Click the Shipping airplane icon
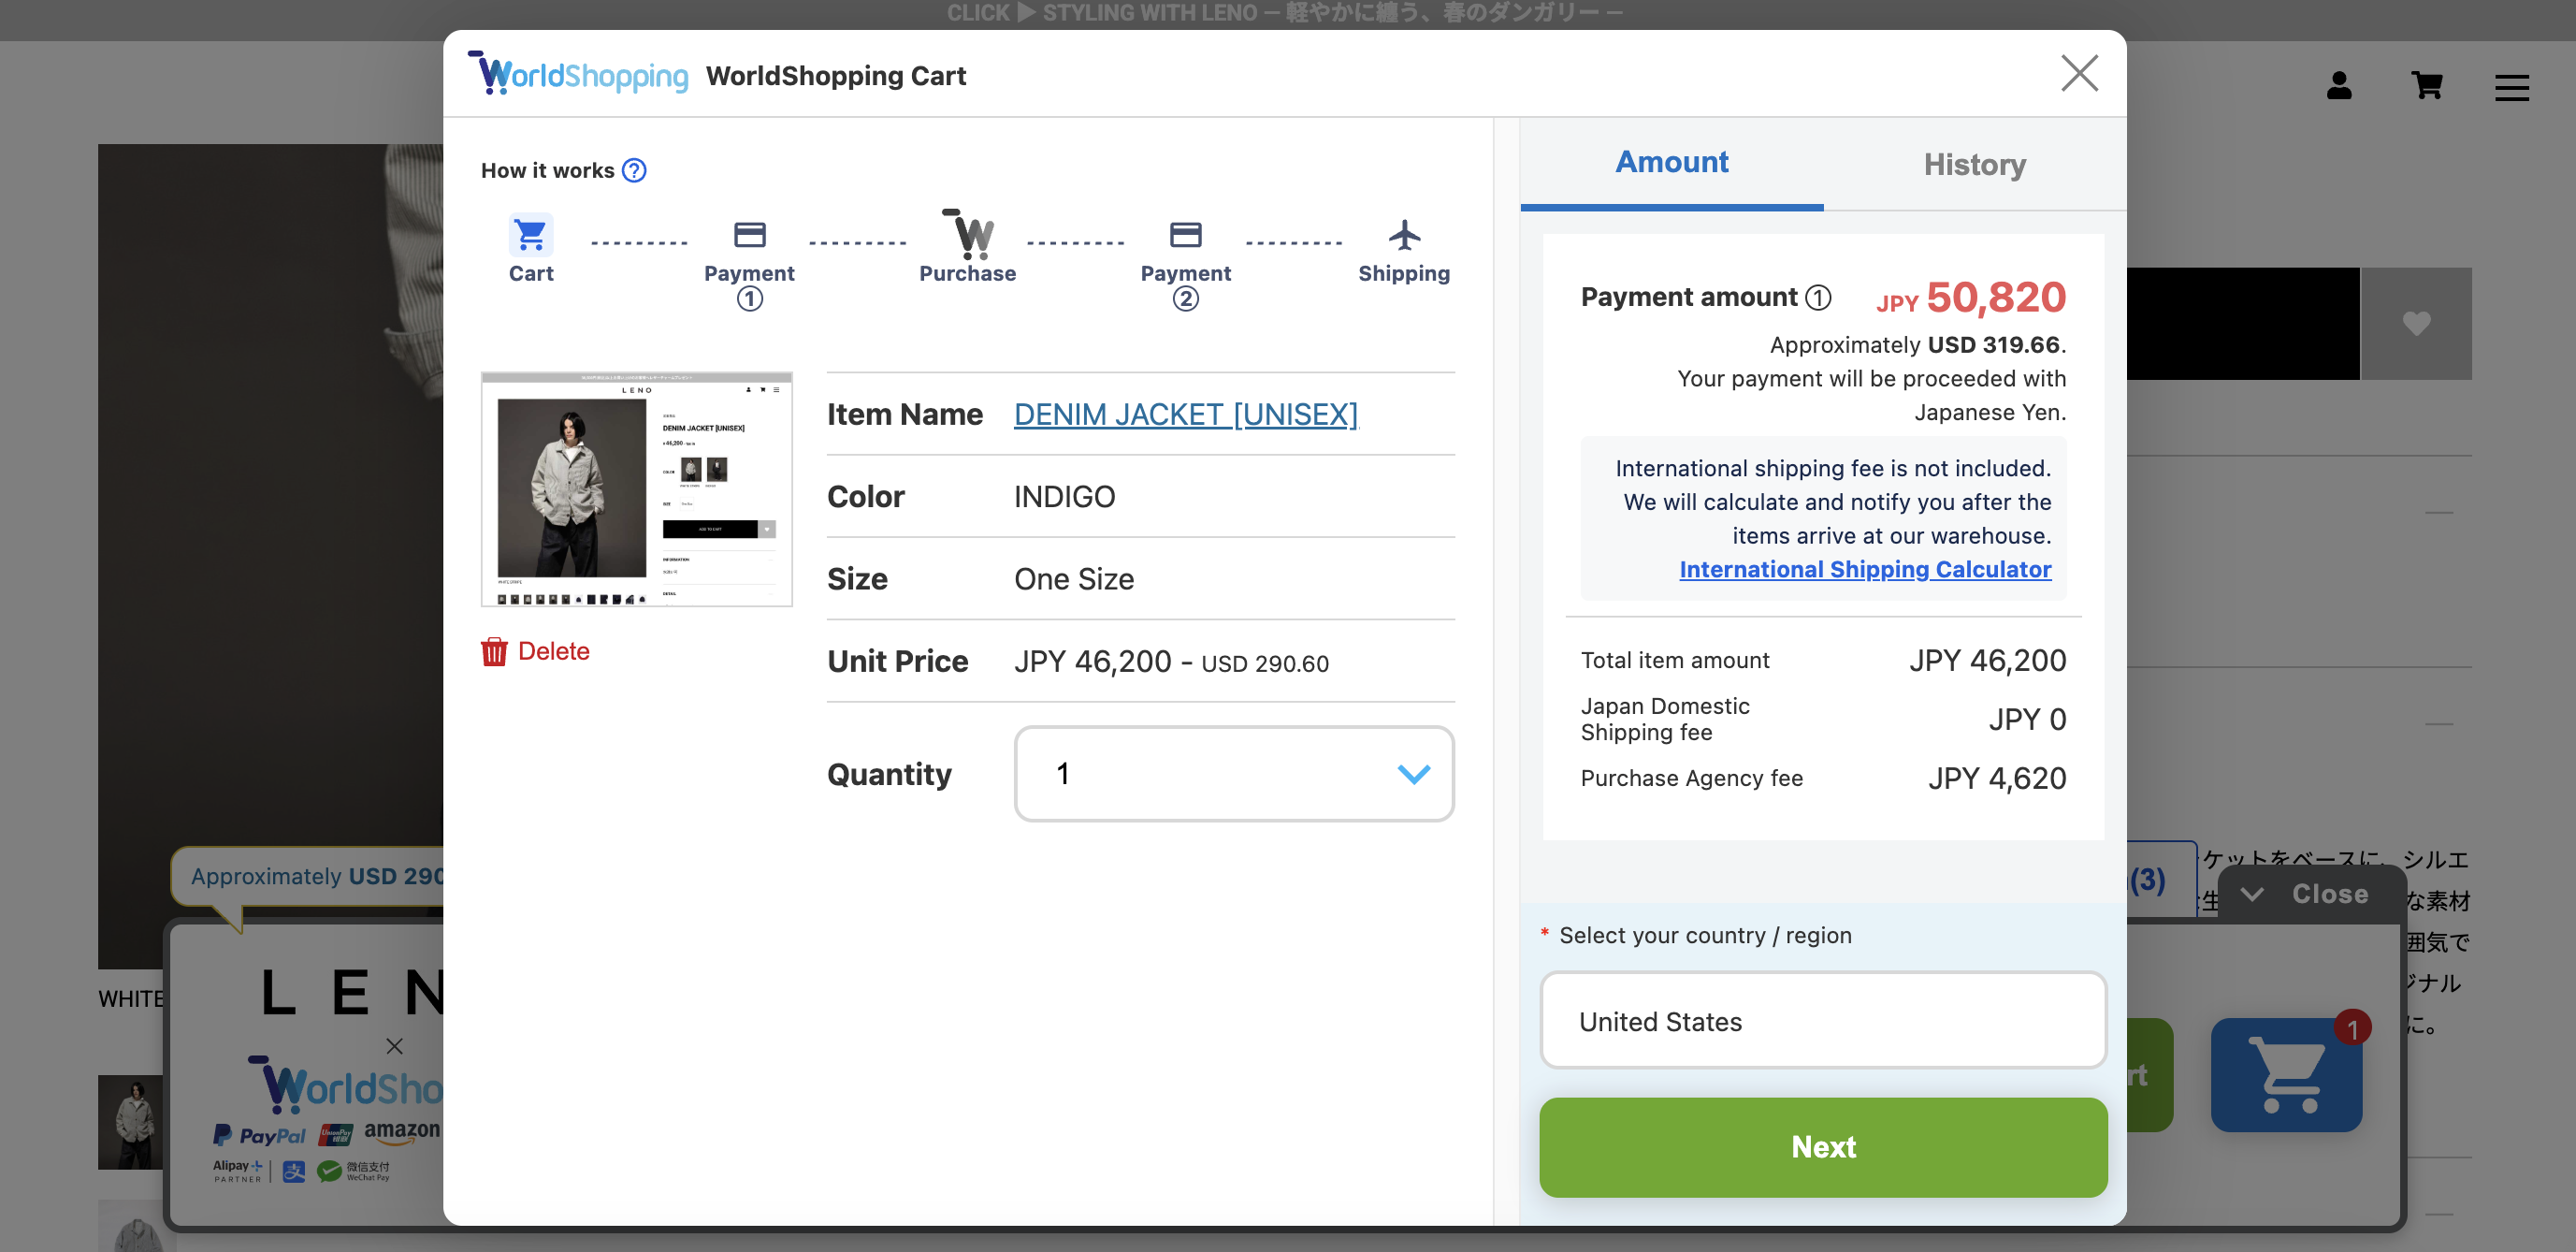Image resolution: width=2576 pixels, height=1252 pixels. pyautogui.click(x=1404, y=235)
